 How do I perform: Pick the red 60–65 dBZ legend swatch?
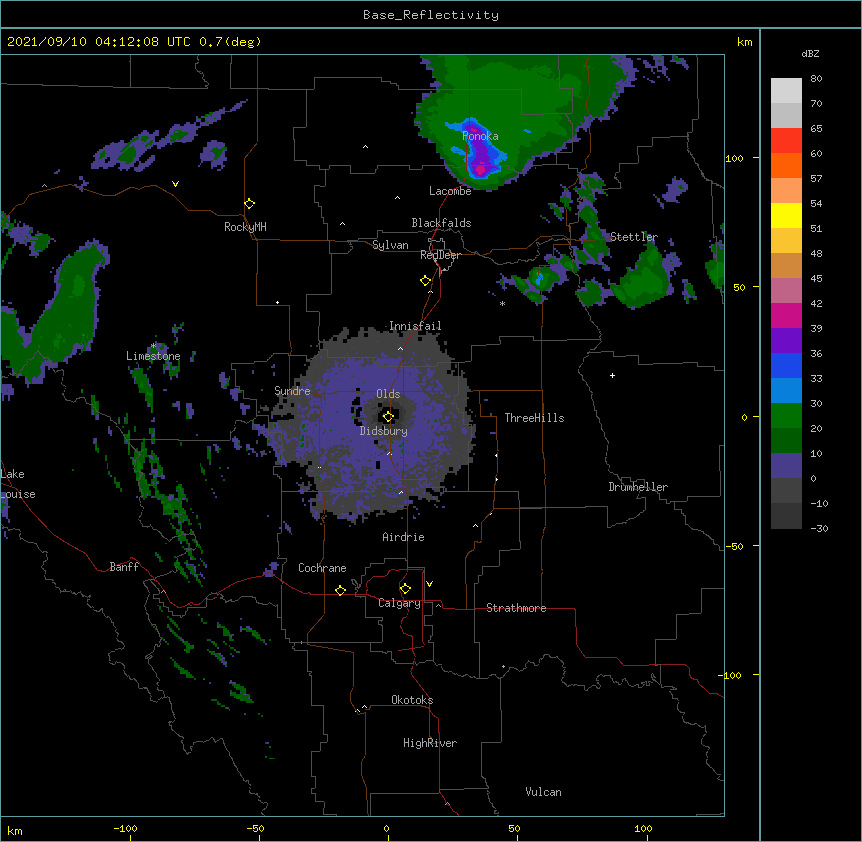pyautogui.click(x=786, y=140)
